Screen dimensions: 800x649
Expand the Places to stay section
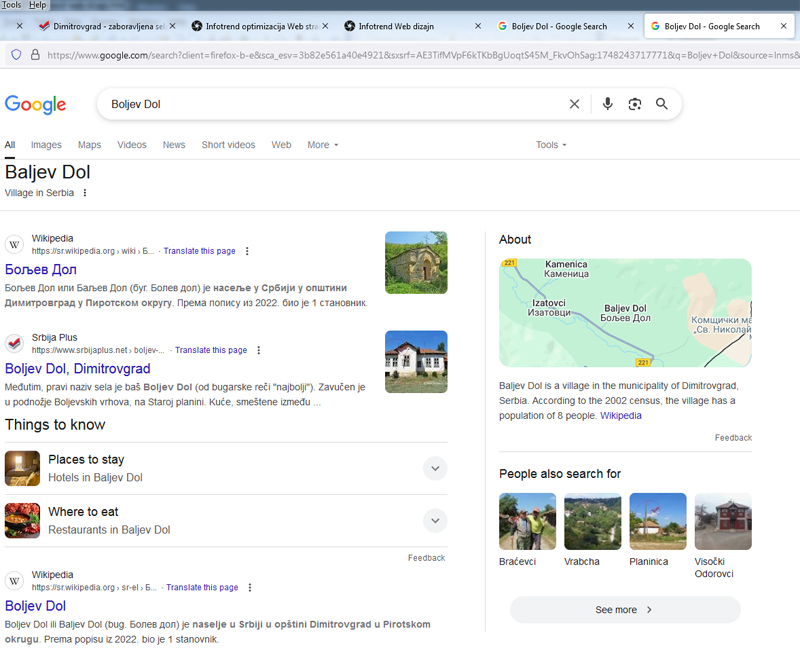point(435,468)
